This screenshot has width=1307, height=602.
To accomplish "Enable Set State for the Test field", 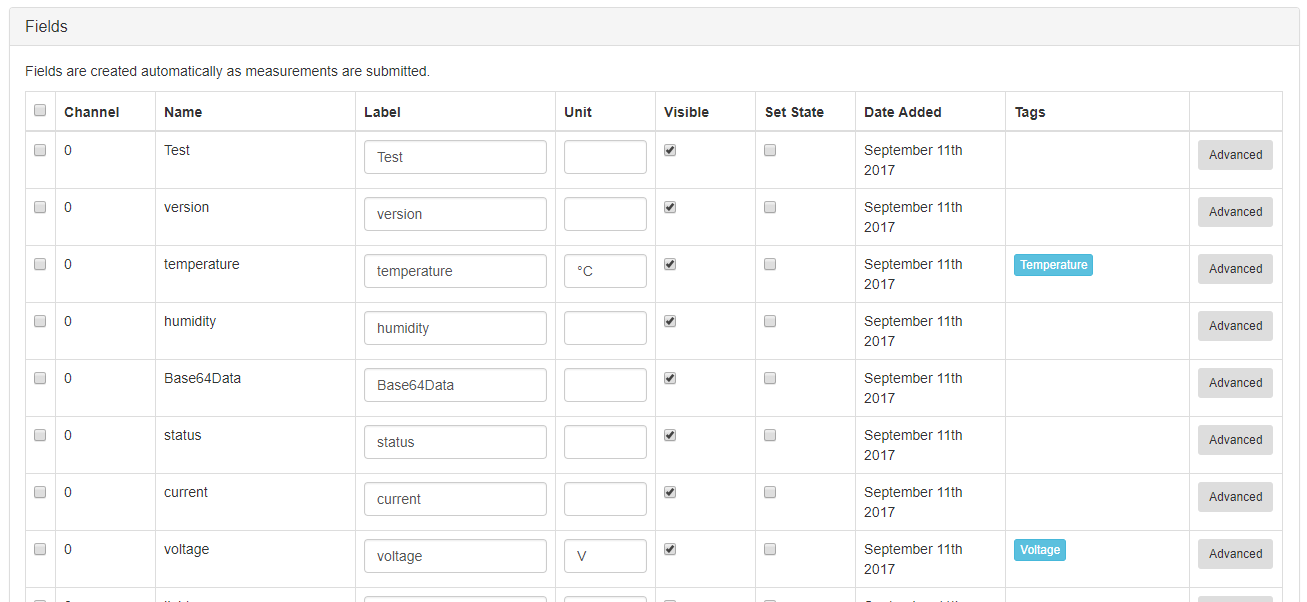I will pyautogui.click(x=770, y=150).
